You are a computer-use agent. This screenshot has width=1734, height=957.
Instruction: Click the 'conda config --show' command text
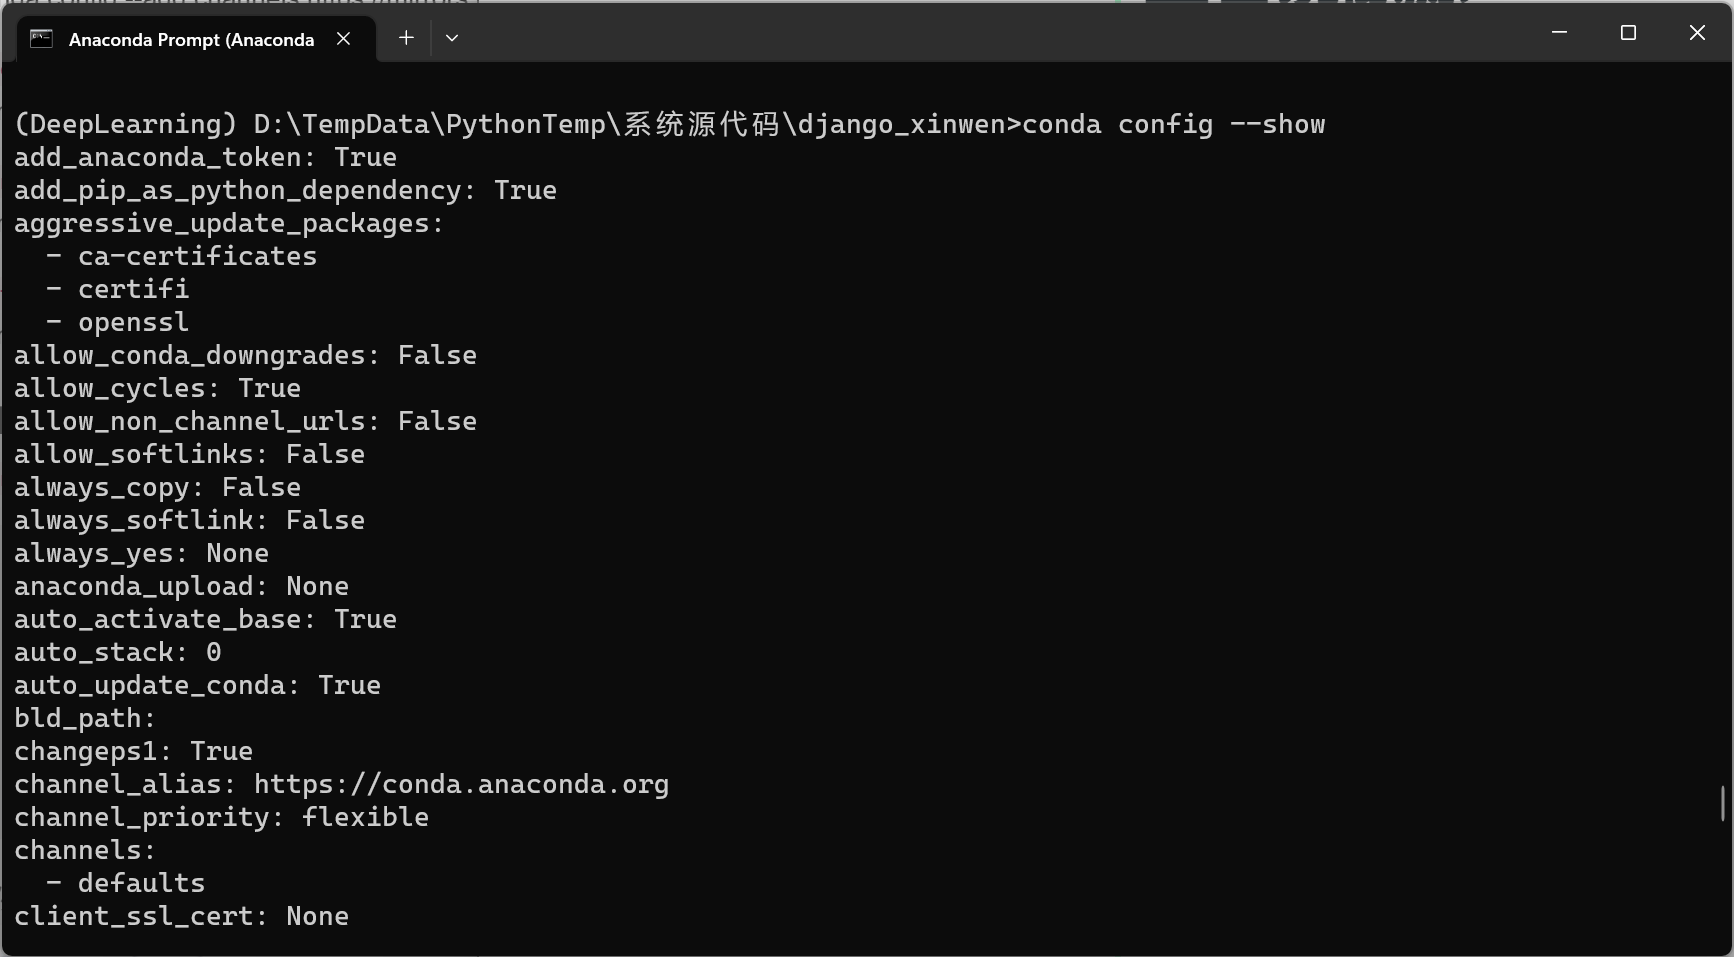(1173, 124)
